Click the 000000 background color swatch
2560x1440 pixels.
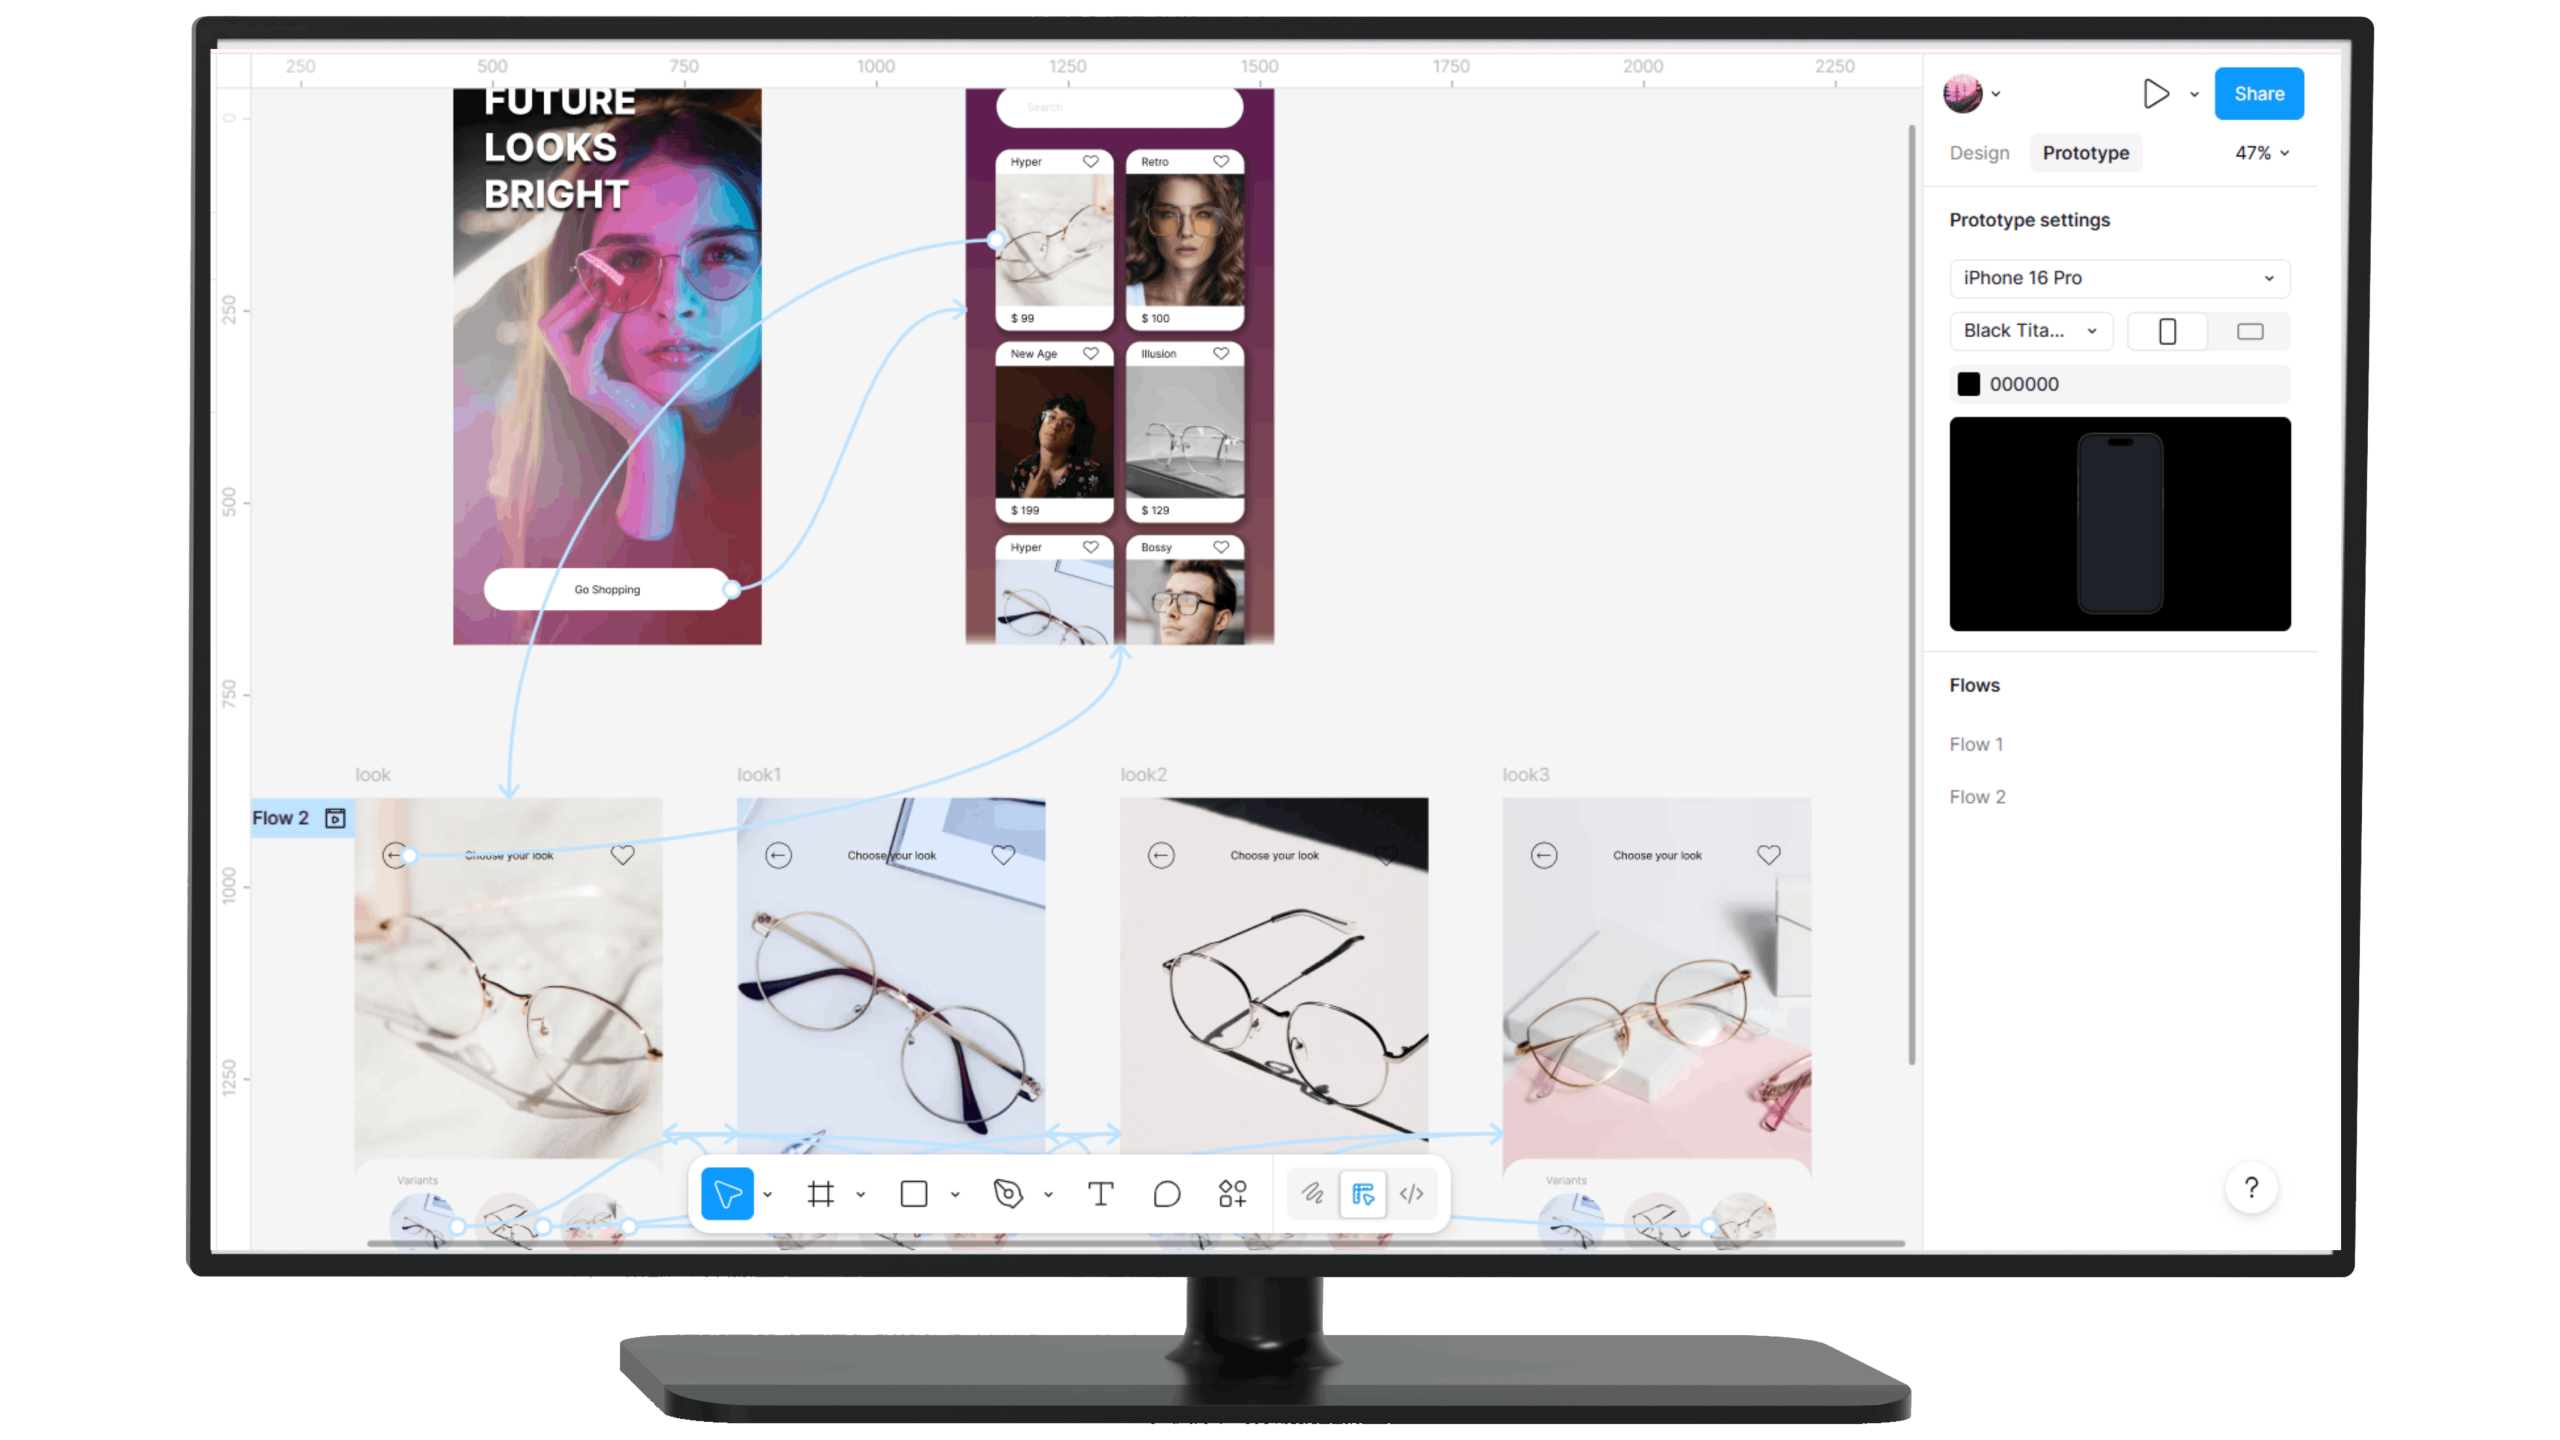(1969, 383)
